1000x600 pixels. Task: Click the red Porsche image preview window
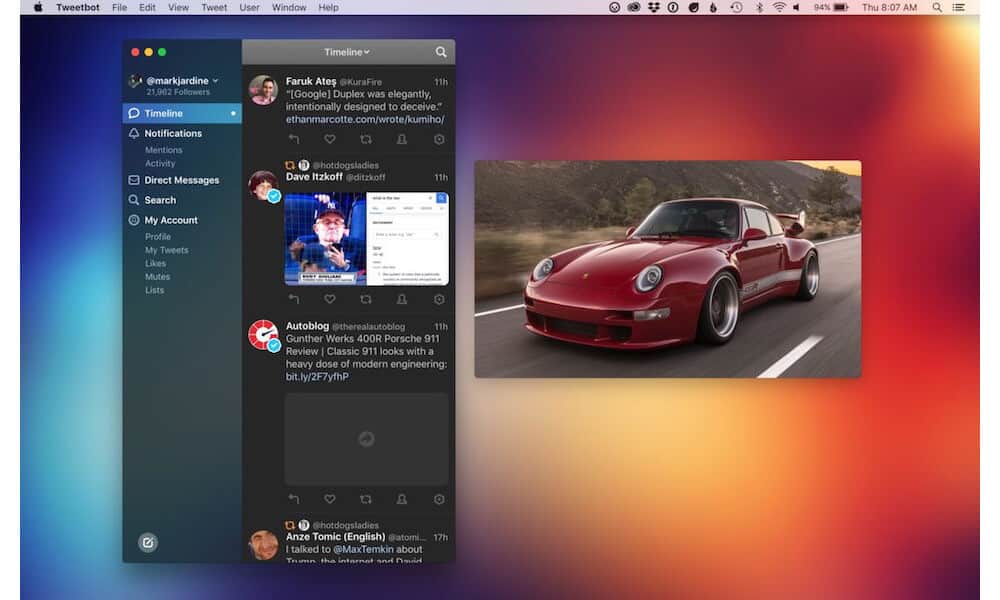[x=668, y=269]
